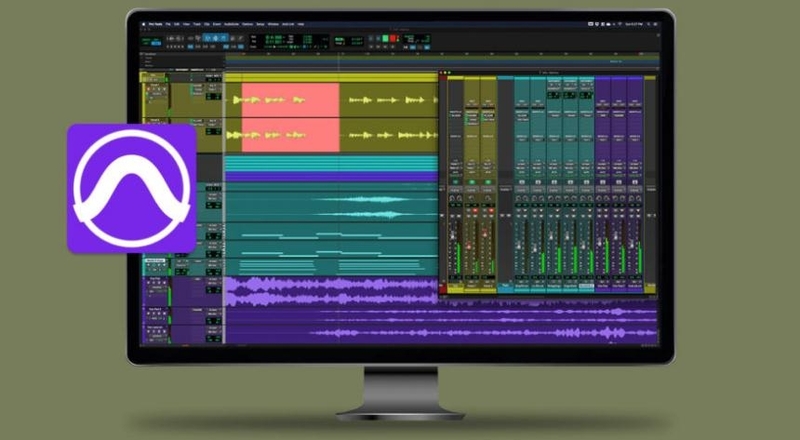
Task: Click the highlighted teal MIDI track name
Action: click(x=155, y=260)
